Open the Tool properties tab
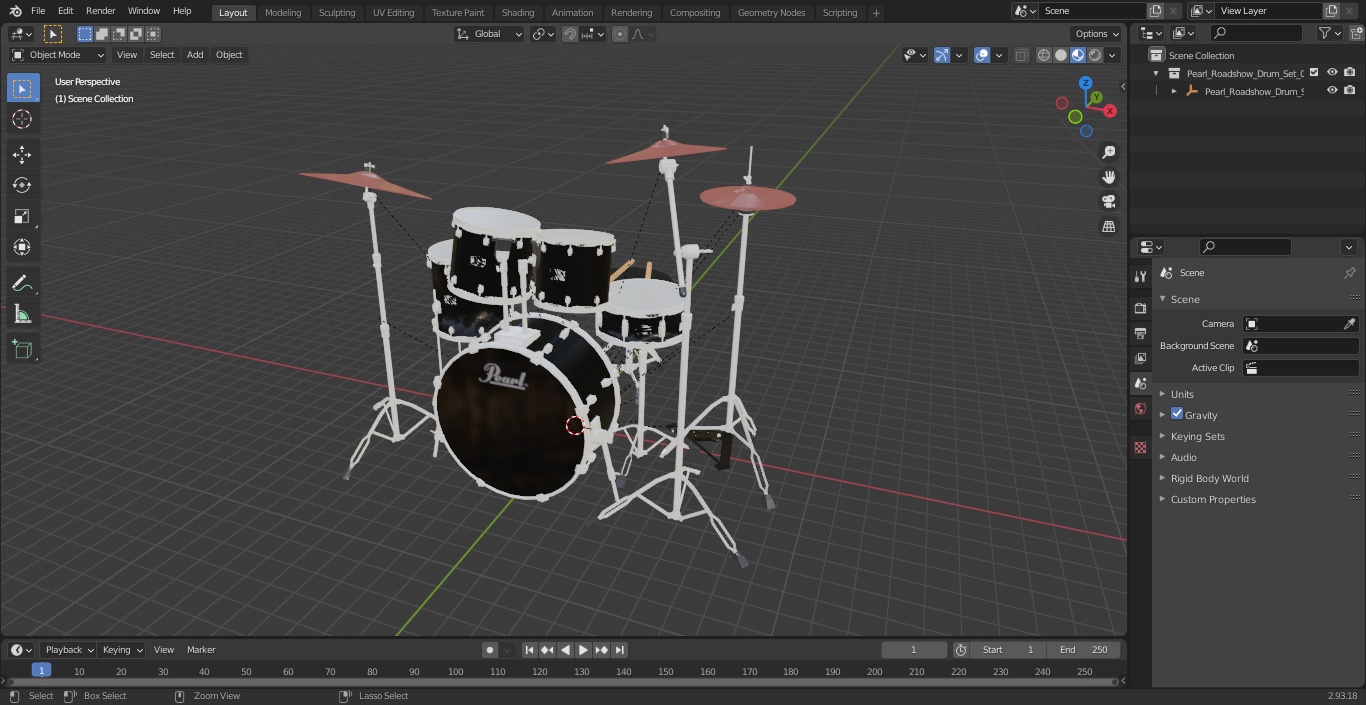Viewport: 1366px width, 705px height. coord(1140,277)
